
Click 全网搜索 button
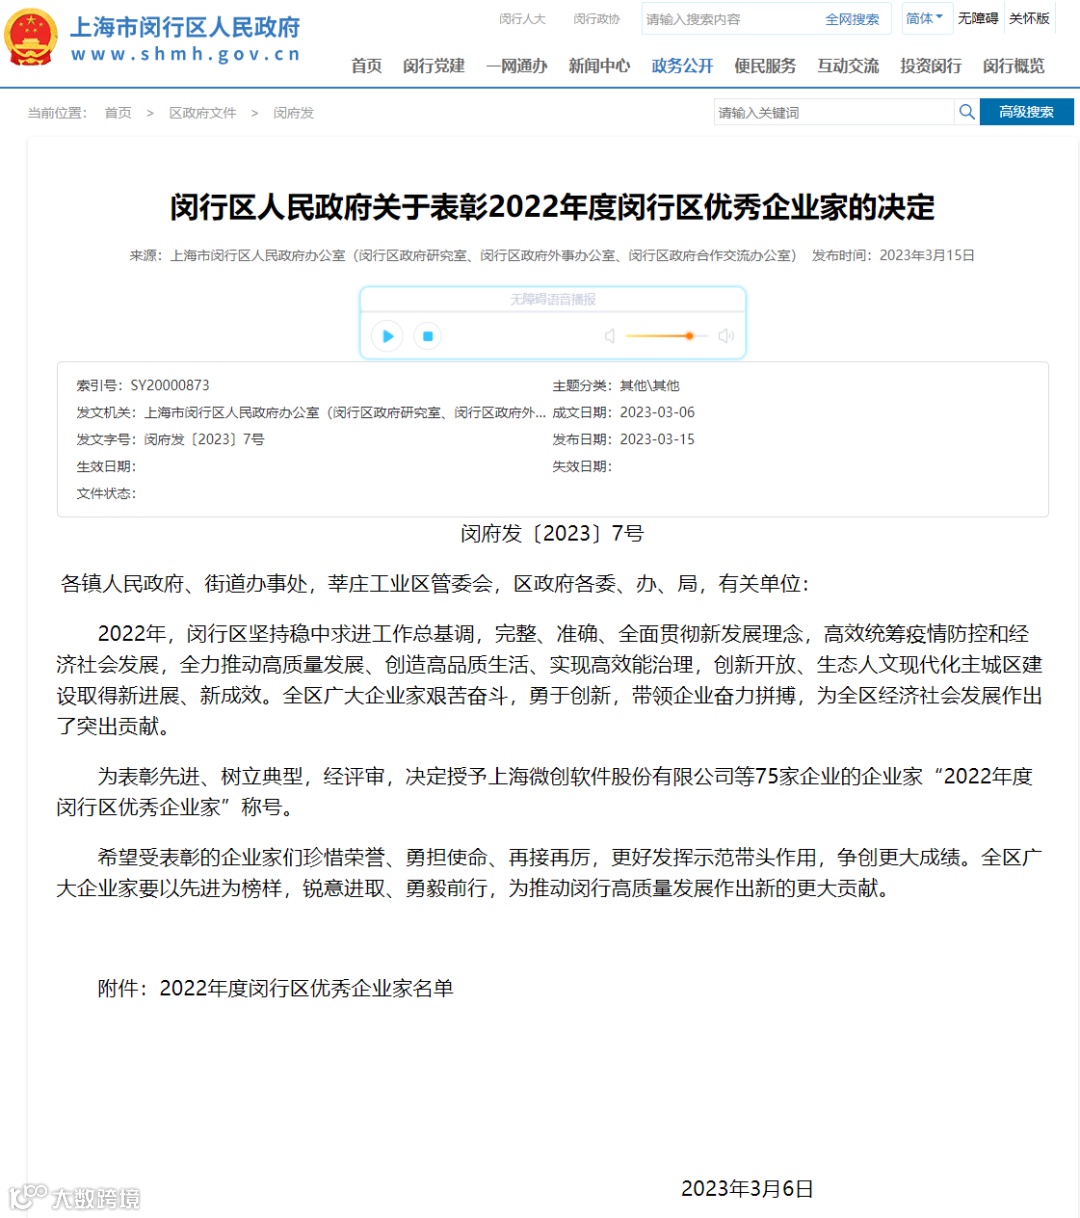tap(852, 19)
